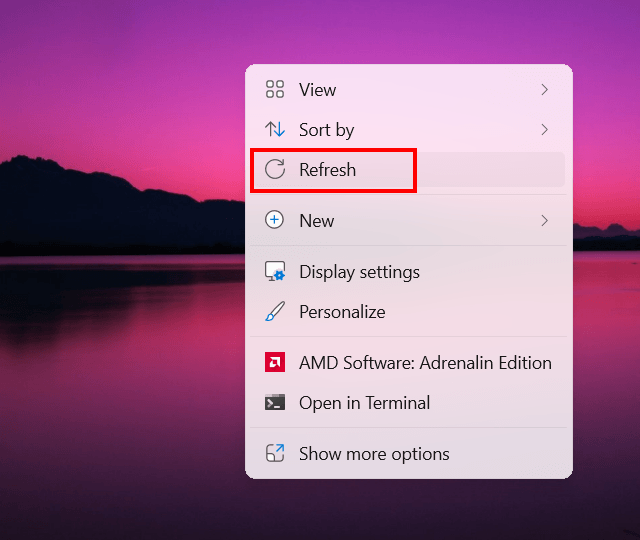
Task: Launch AMD Software: Adrenalin Edition
Action: click(425, 363)
